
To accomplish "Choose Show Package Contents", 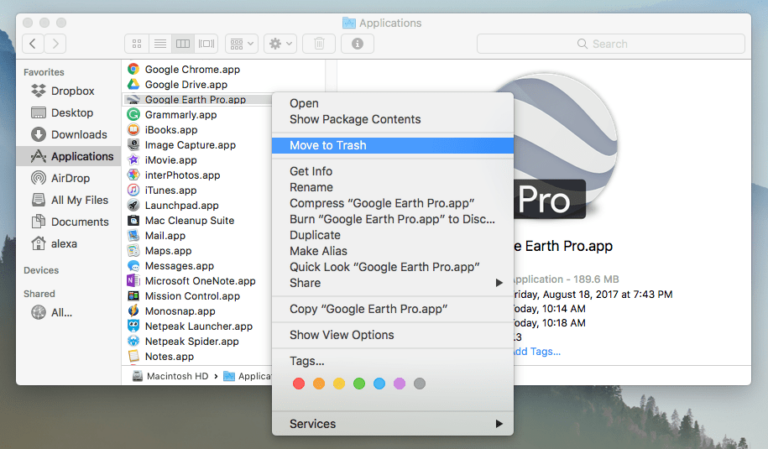I will click(393, 119).
